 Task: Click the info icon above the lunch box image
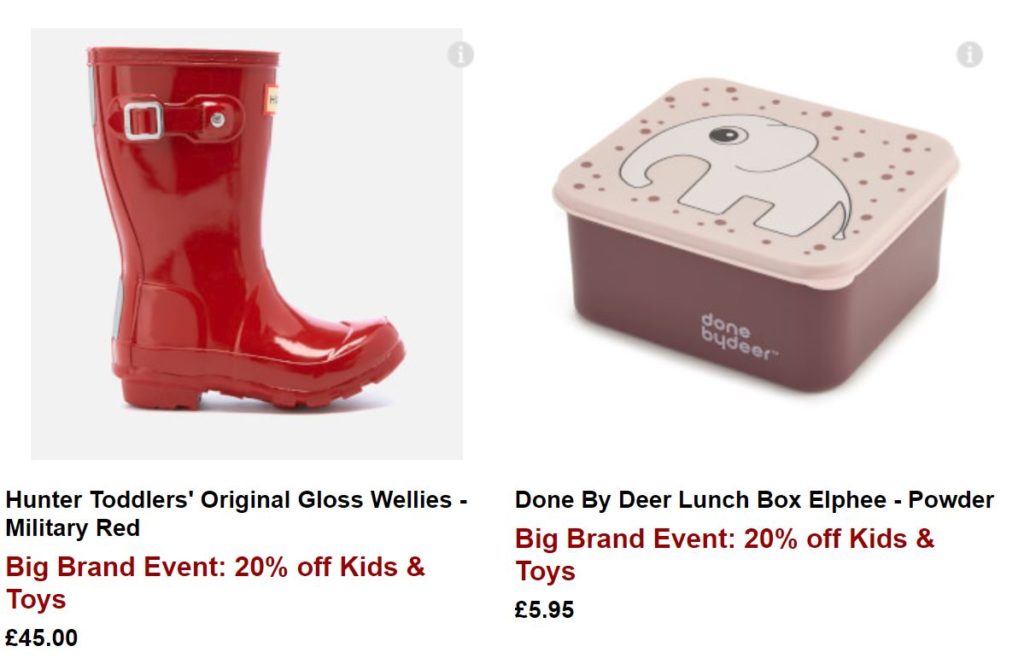(970, 54)
